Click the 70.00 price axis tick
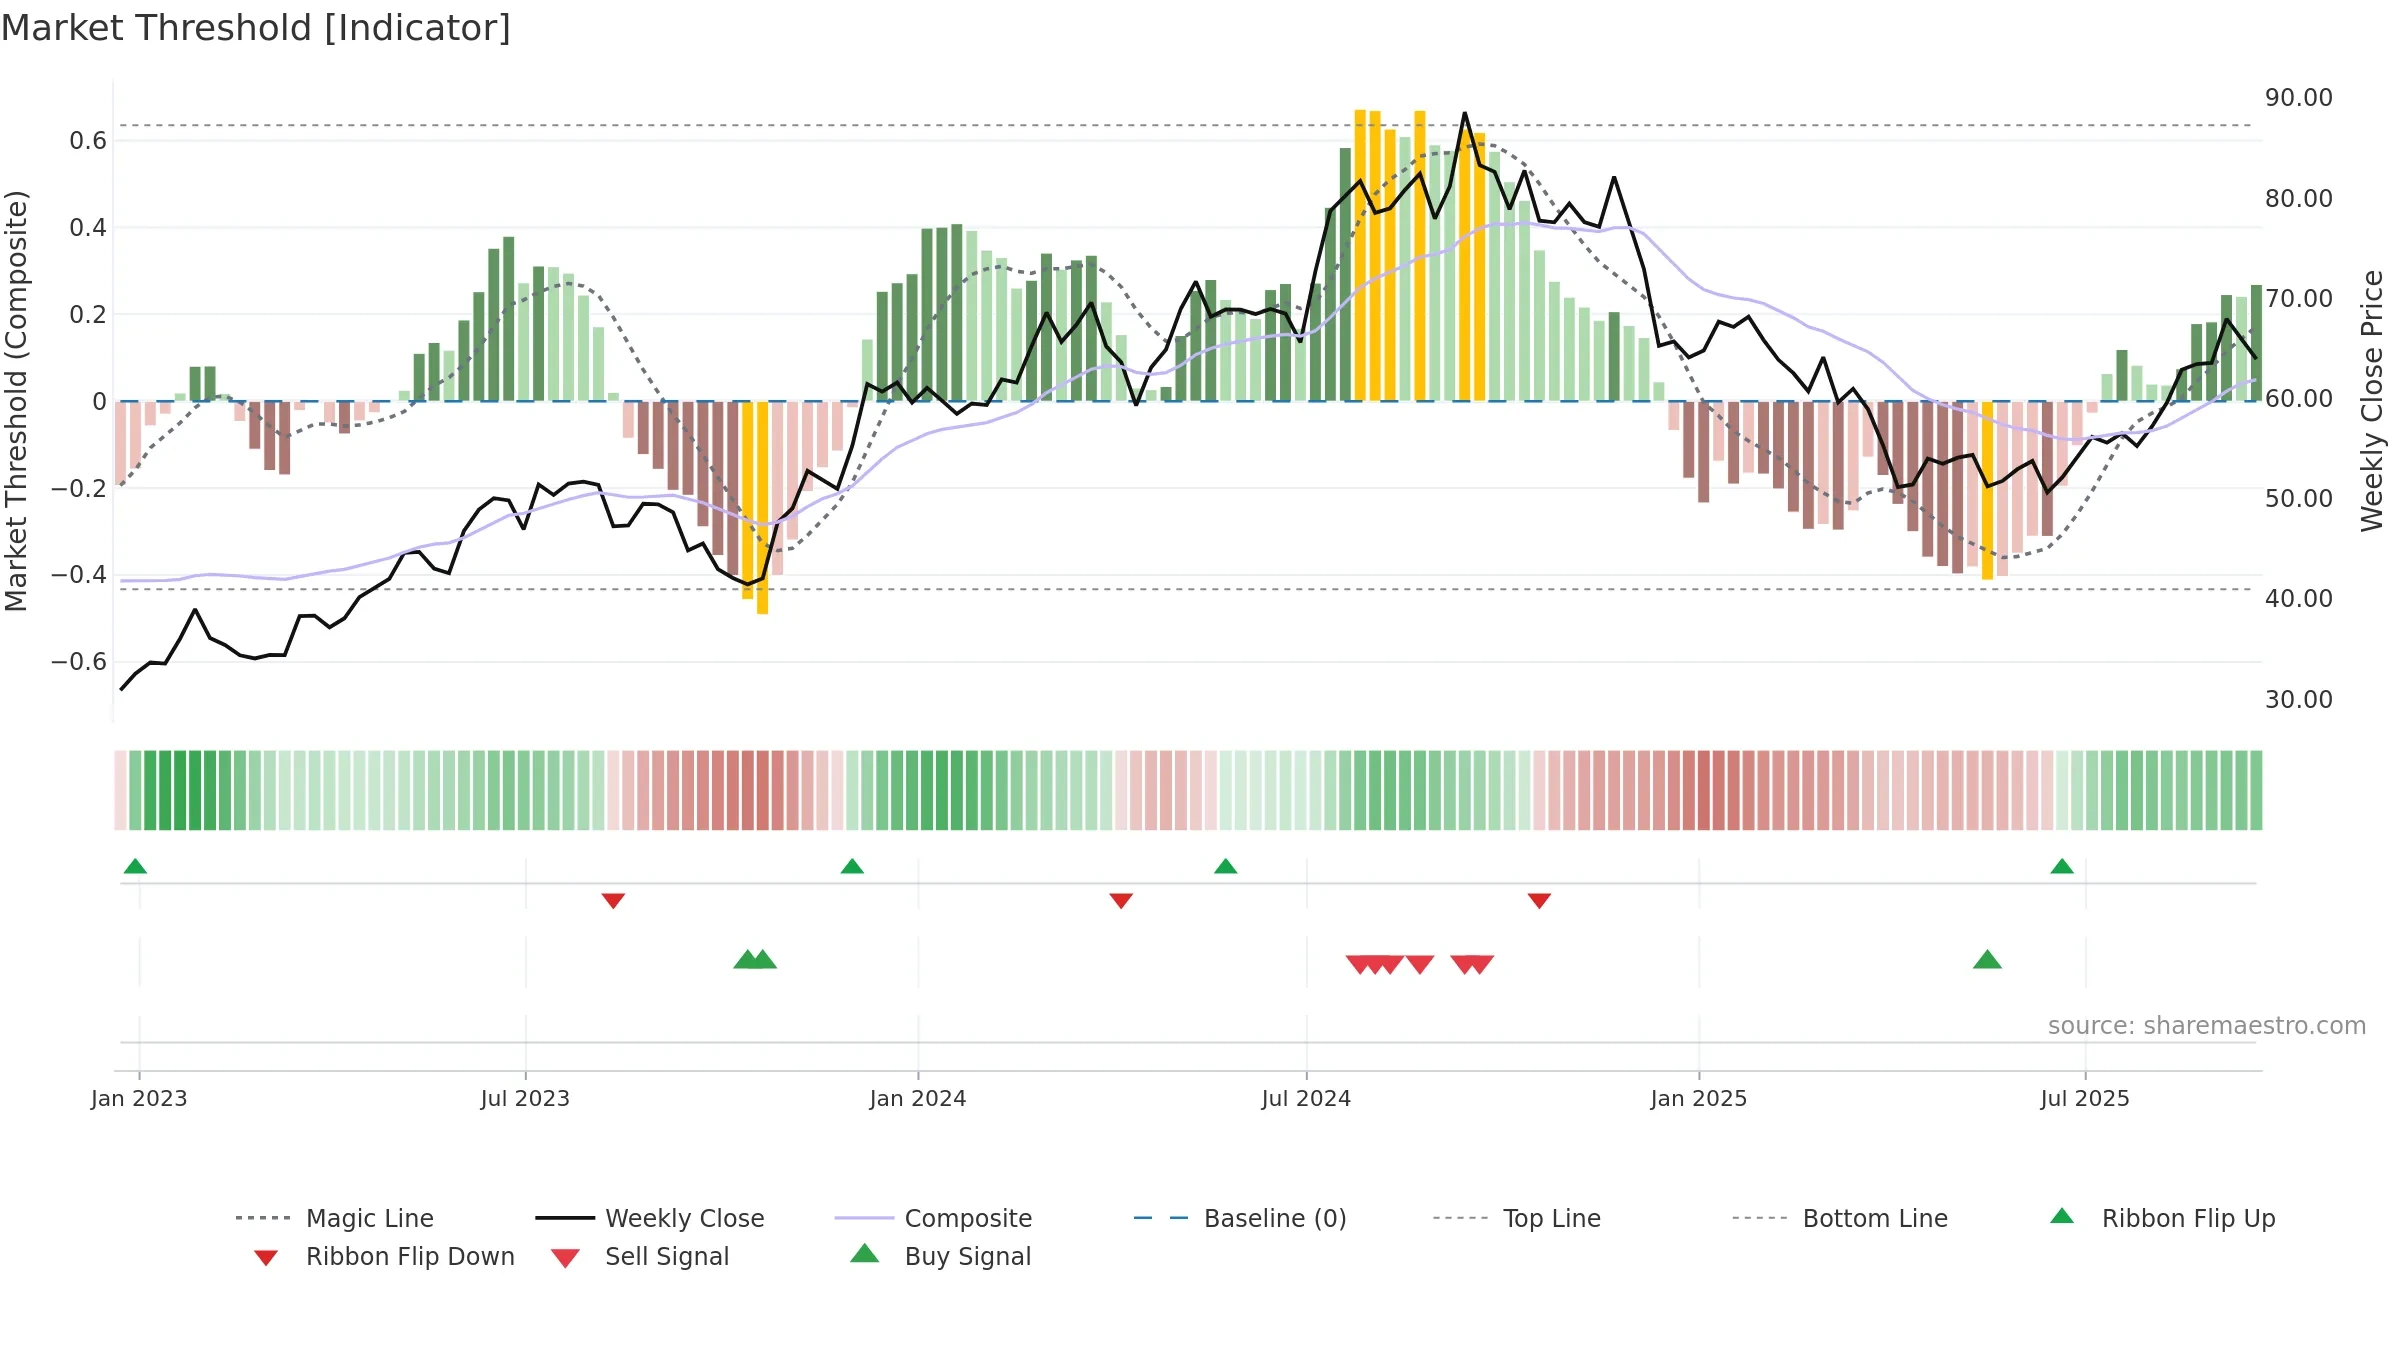Screen dimensions: 2400x1350 2299,298
